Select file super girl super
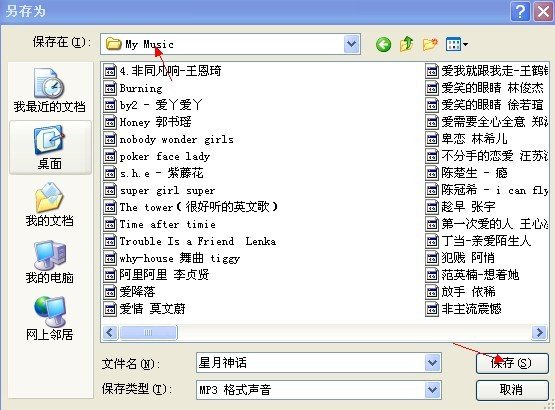This screenshot has height=410, width=555. pos(160,190)
